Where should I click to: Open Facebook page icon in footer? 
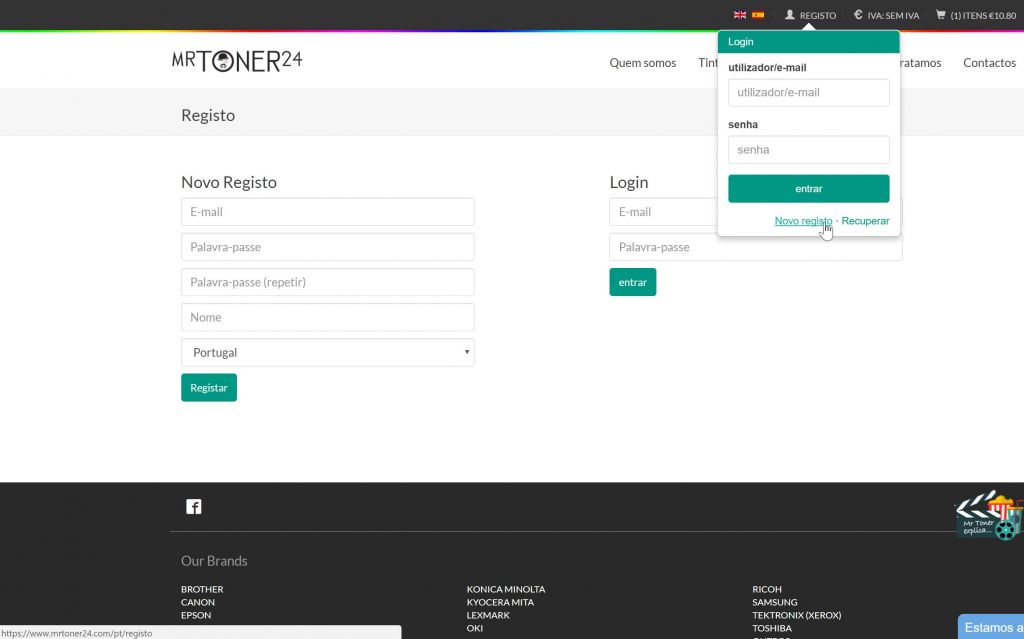pos(194,507)
